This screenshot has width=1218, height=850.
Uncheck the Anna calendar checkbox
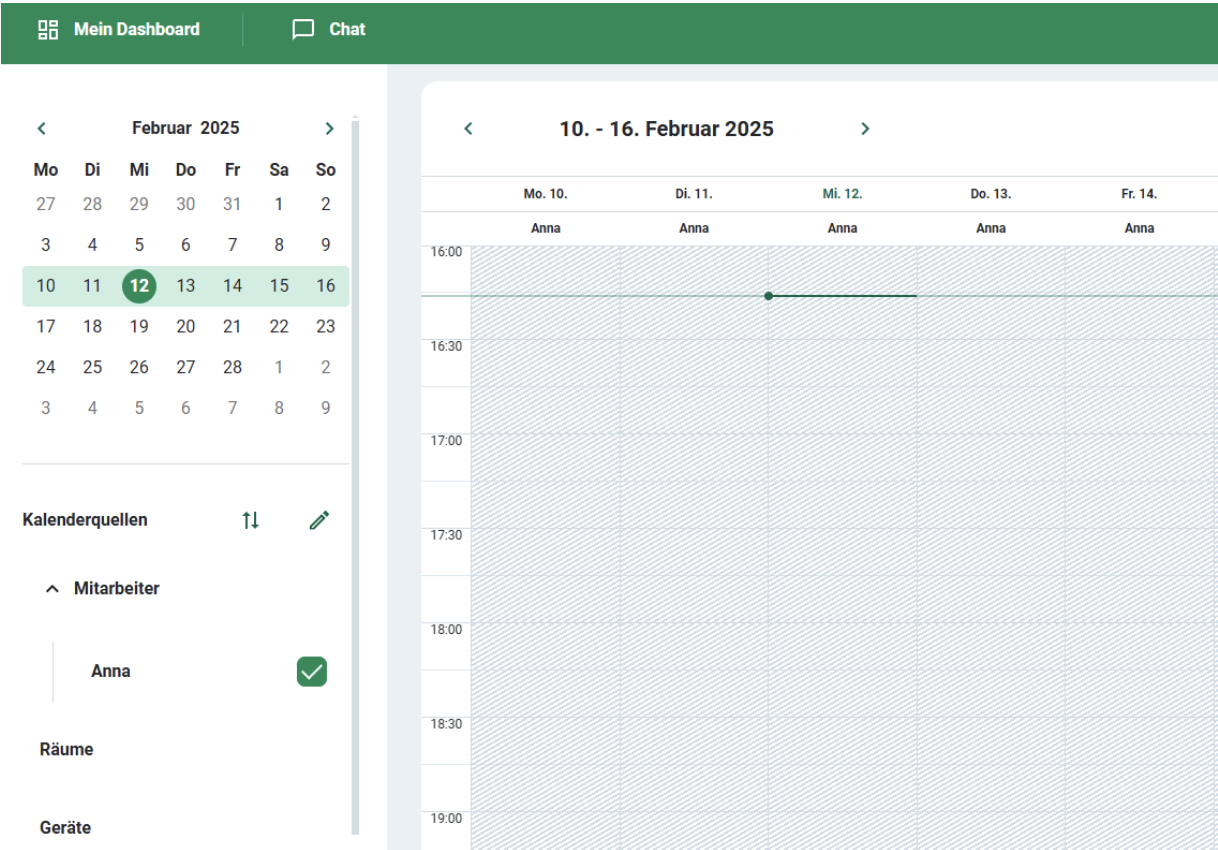click(312, 672)
